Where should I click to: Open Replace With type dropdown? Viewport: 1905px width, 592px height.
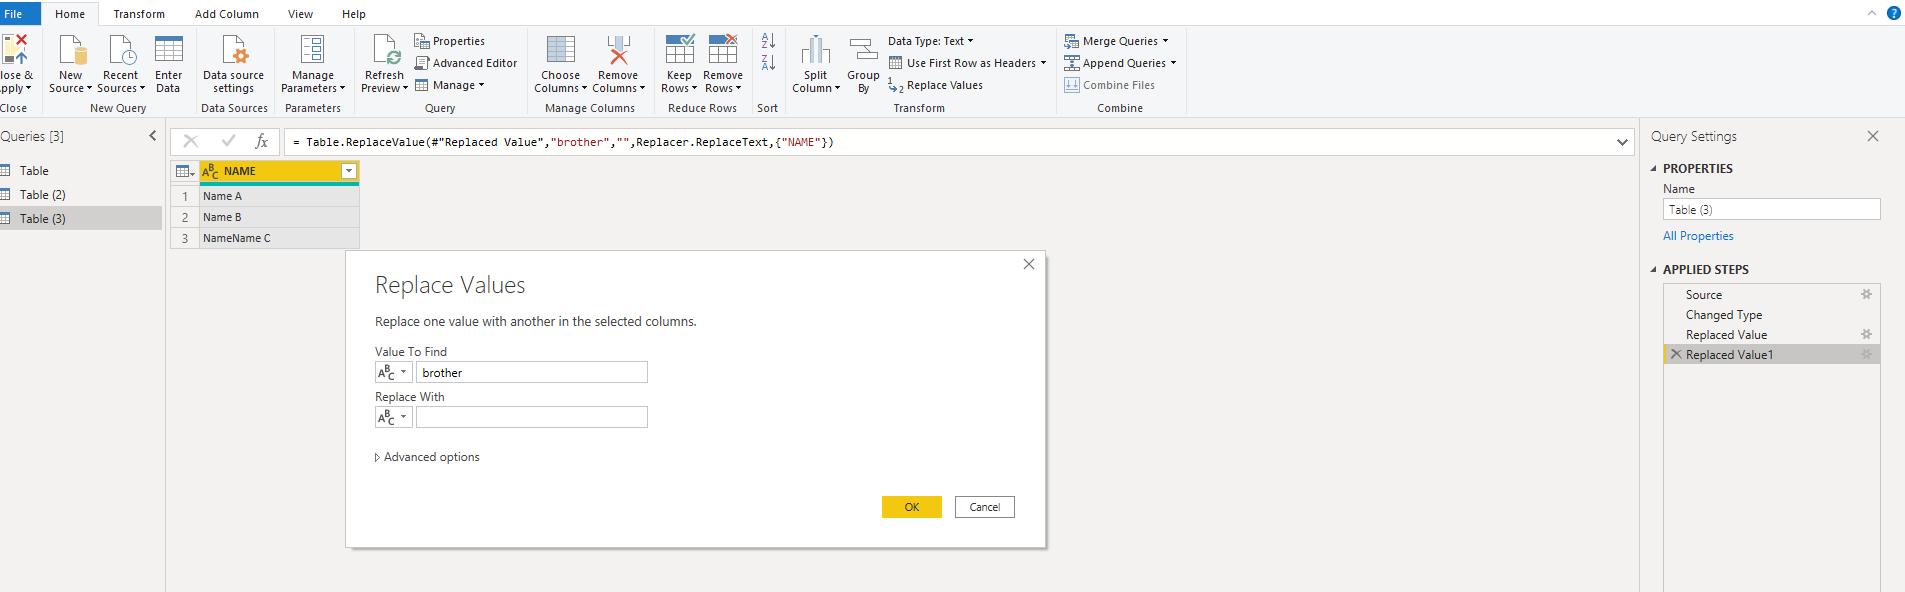[x=394, y=417]
